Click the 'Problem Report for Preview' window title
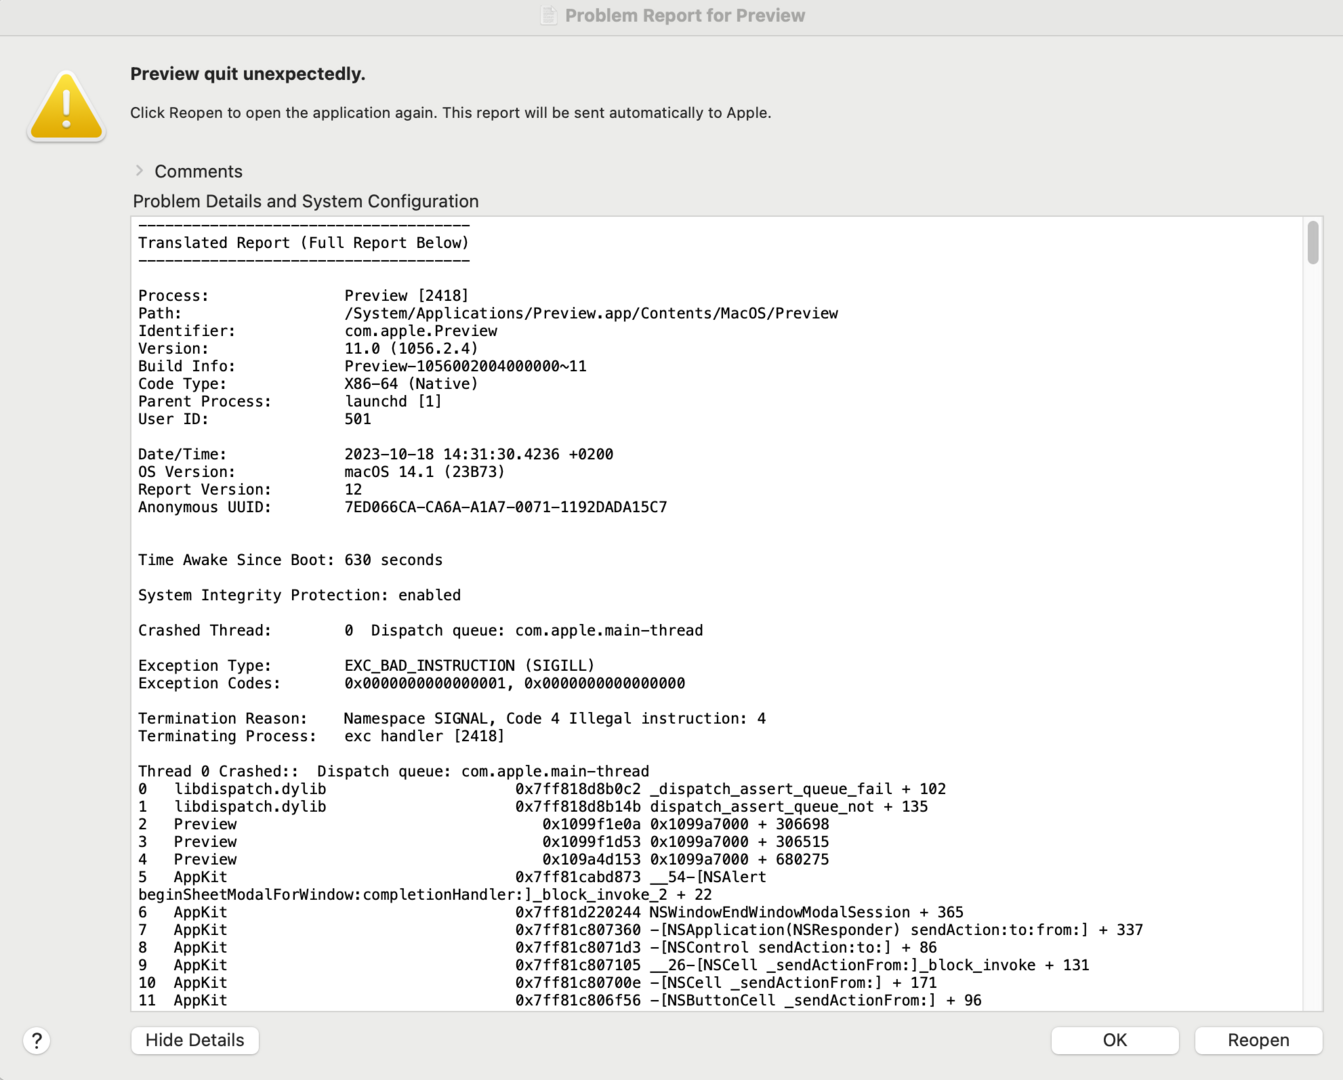This screenshot has width=1343, height=1080. [685, 15]
